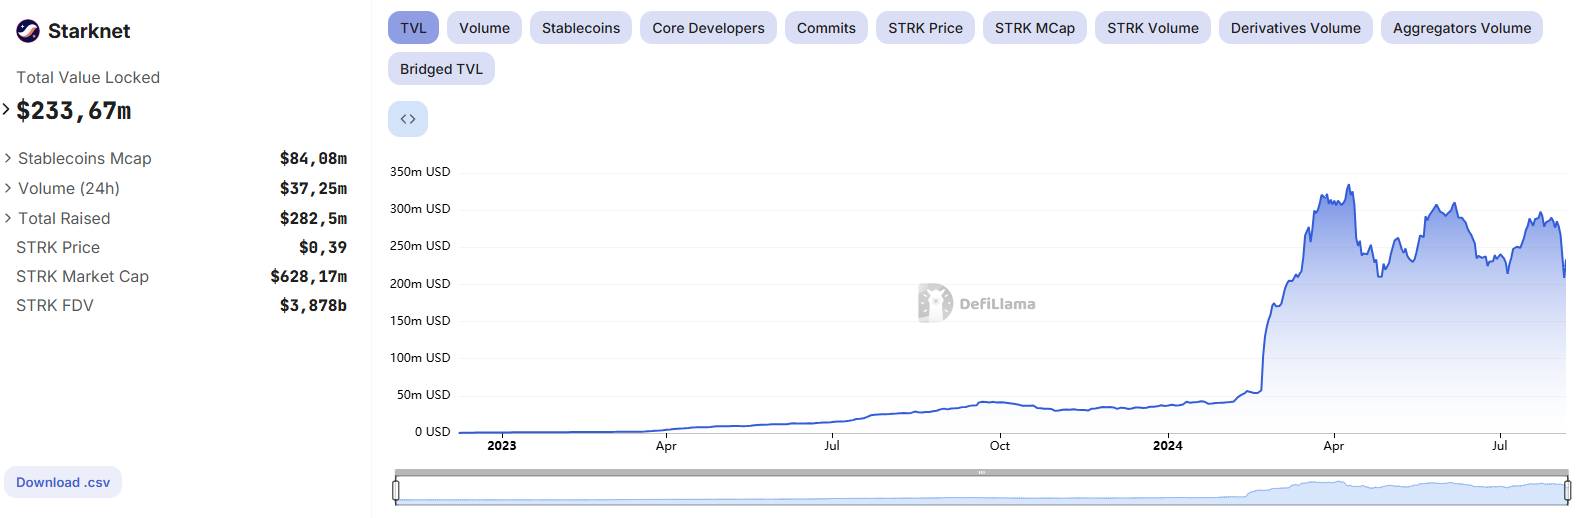Screen dimensions: 1581x518
Task: Enable the Bridged TVL chart chip
Action: tap(441, 69)
